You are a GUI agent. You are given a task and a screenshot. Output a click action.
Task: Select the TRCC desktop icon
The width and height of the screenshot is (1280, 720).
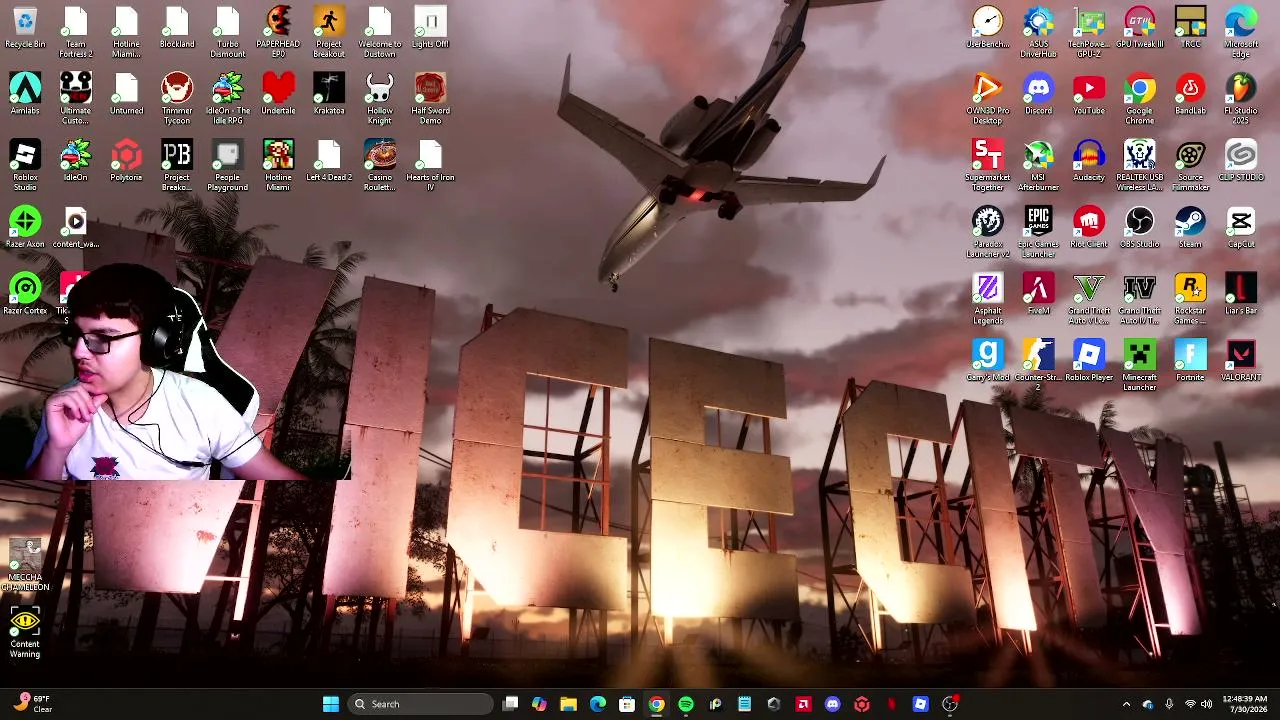click(x=1190, y=28)
